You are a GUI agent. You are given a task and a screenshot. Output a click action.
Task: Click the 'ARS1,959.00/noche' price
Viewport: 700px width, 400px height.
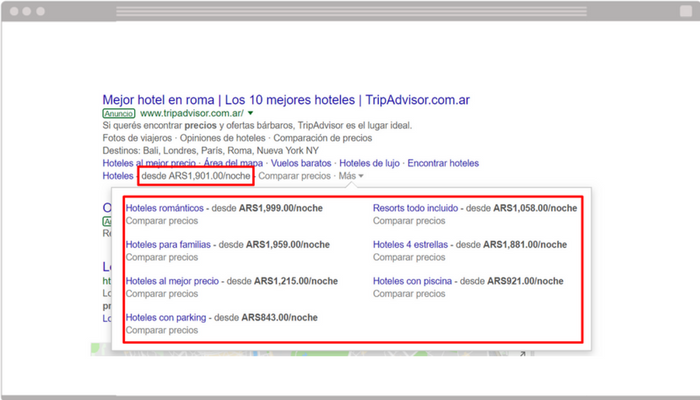pyautogui.click(x=288, y=245)
